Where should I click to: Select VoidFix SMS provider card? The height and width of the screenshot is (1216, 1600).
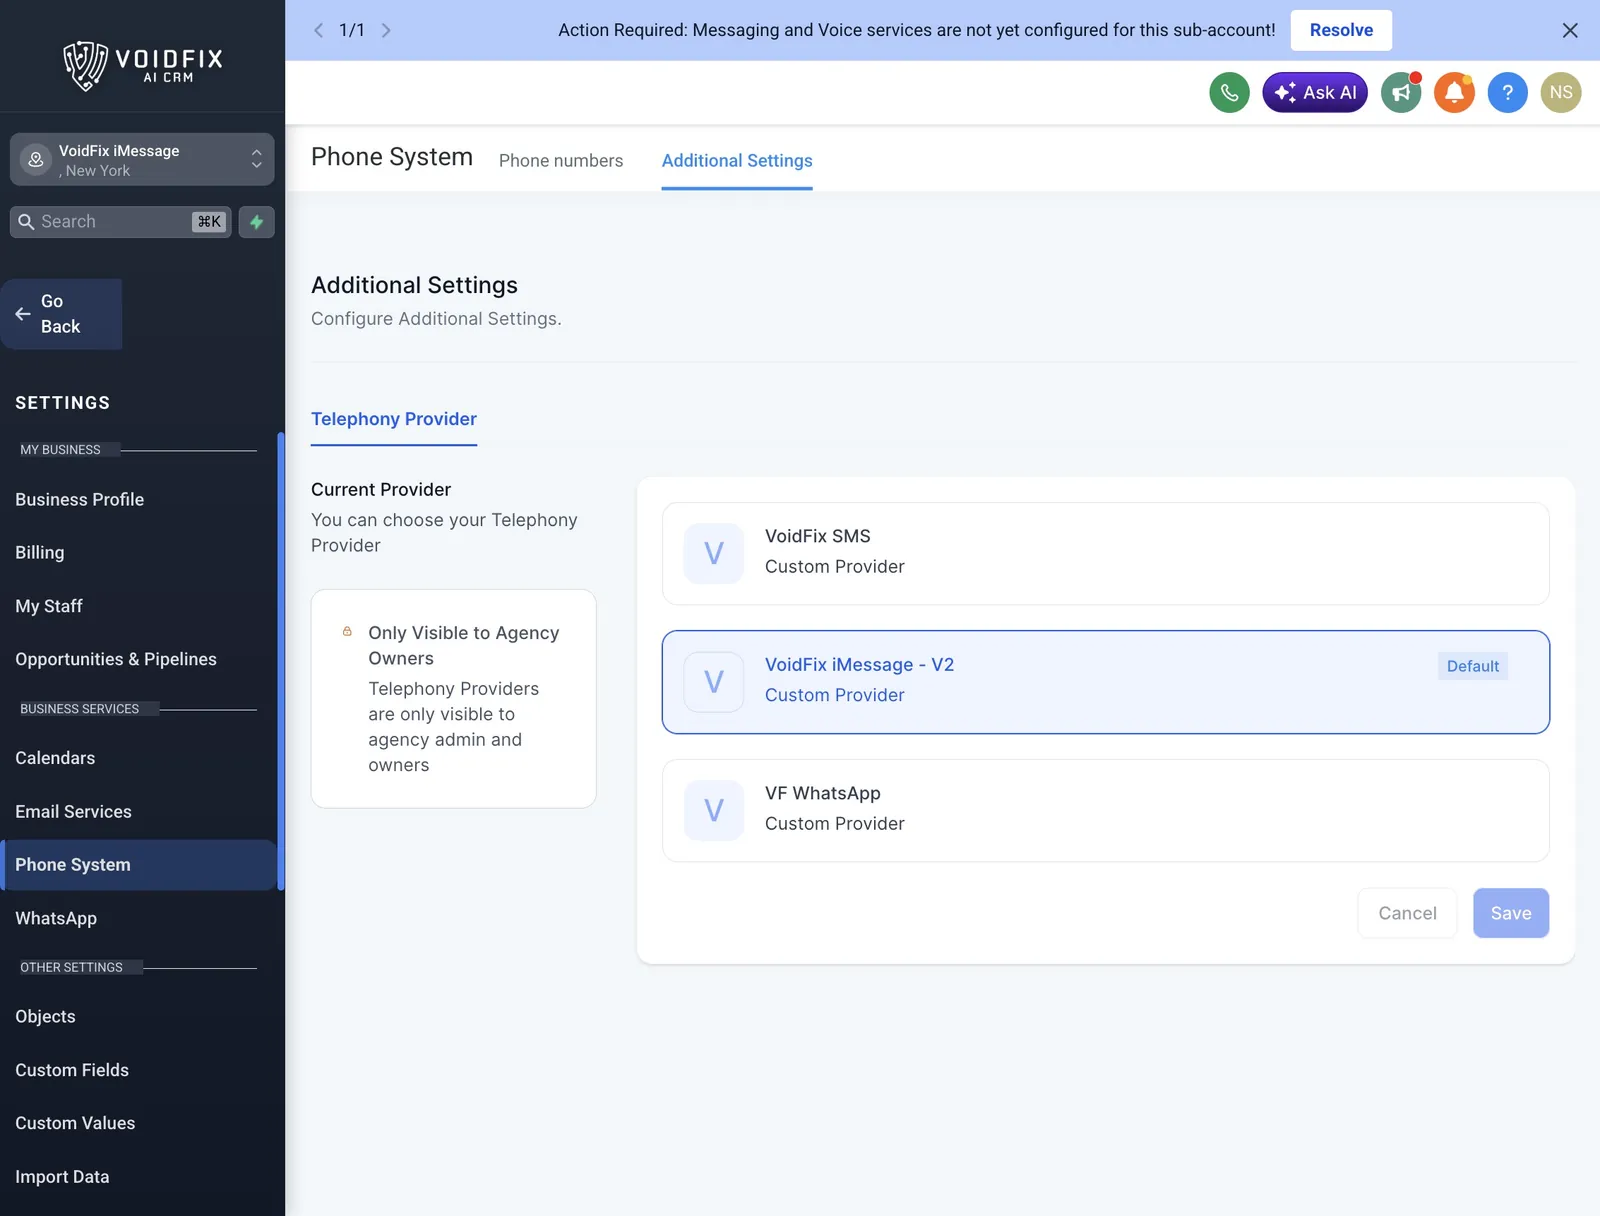[x=1106, y=553]
